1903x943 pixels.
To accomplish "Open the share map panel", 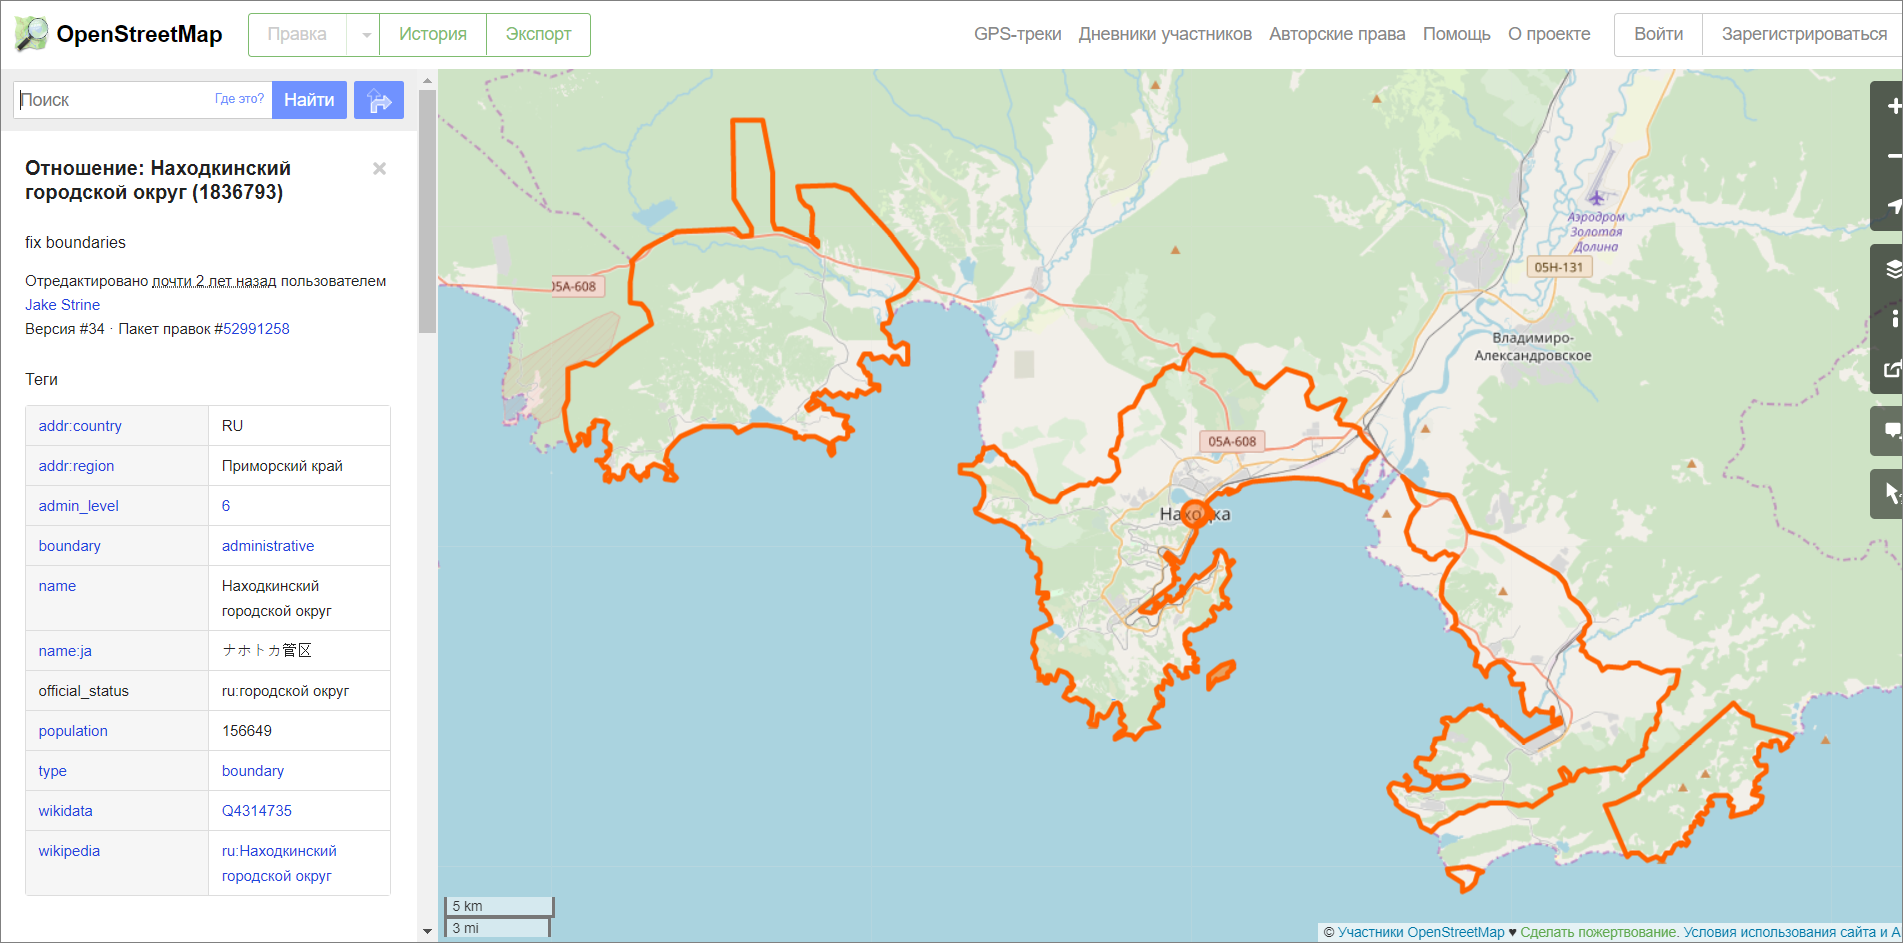I will coord(1890,369).
